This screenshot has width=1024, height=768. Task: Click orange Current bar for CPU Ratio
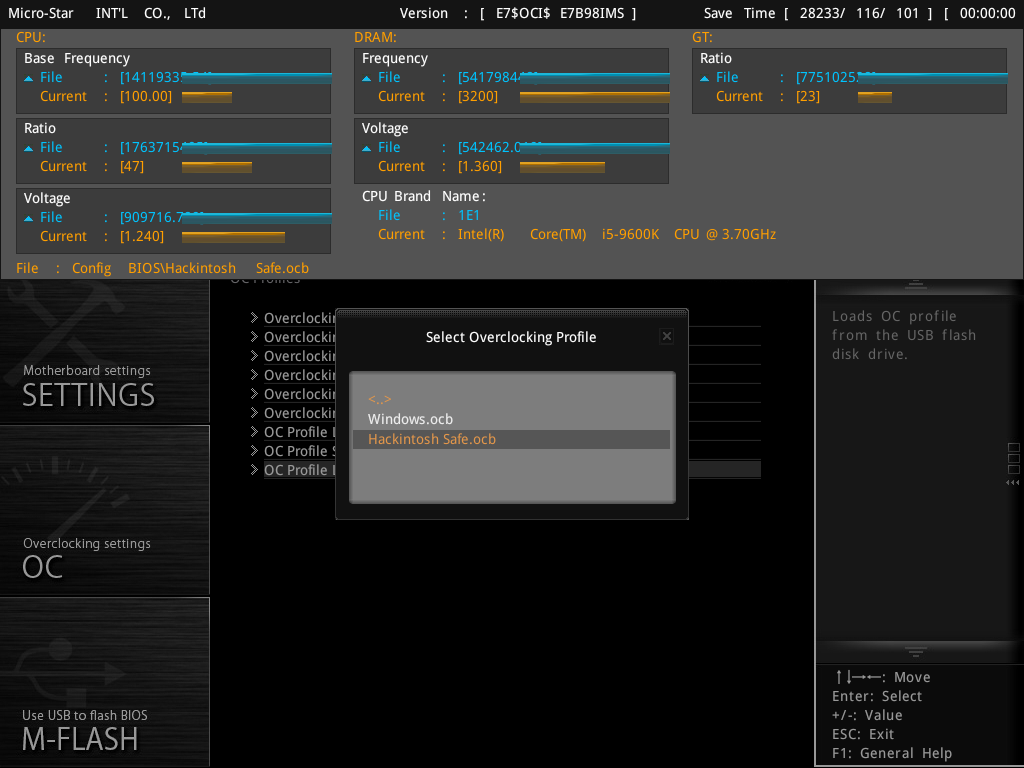pyautogui.click(x=217, y=167)
